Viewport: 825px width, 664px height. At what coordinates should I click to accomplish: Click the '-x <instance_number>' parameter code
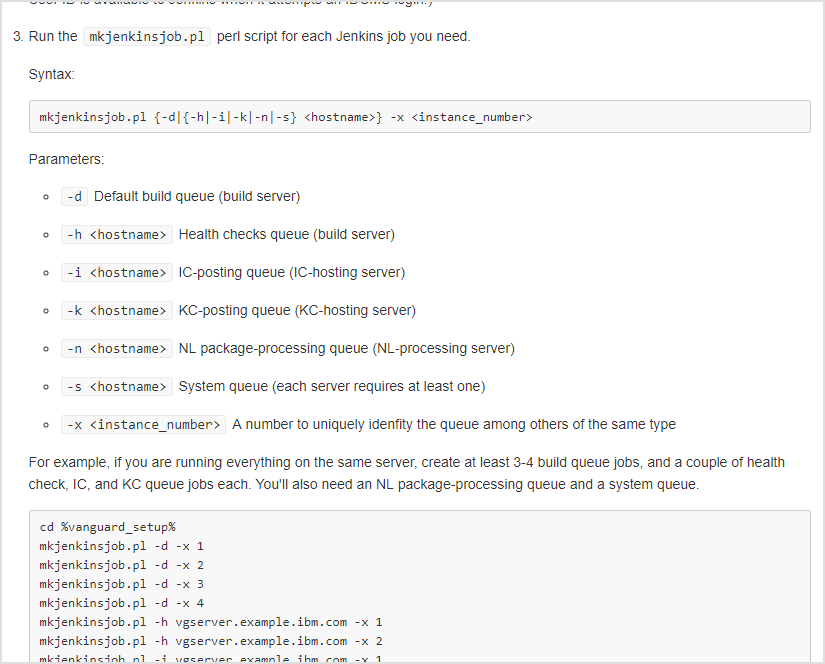[x=143, y=425]
